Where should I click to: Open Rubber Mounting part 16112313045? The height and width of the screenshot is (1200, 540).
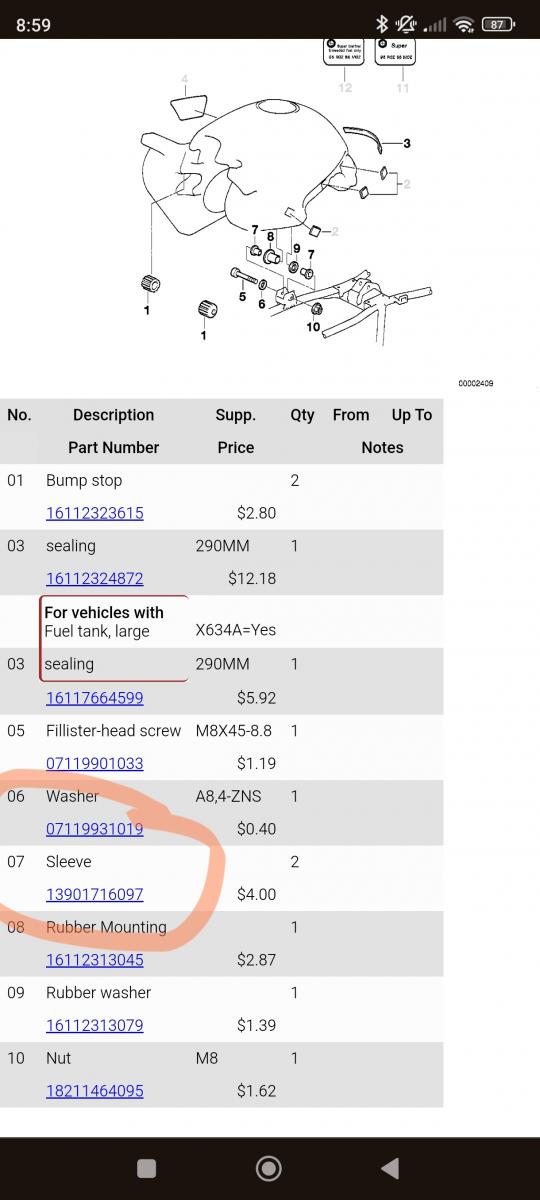click(95, 960)
